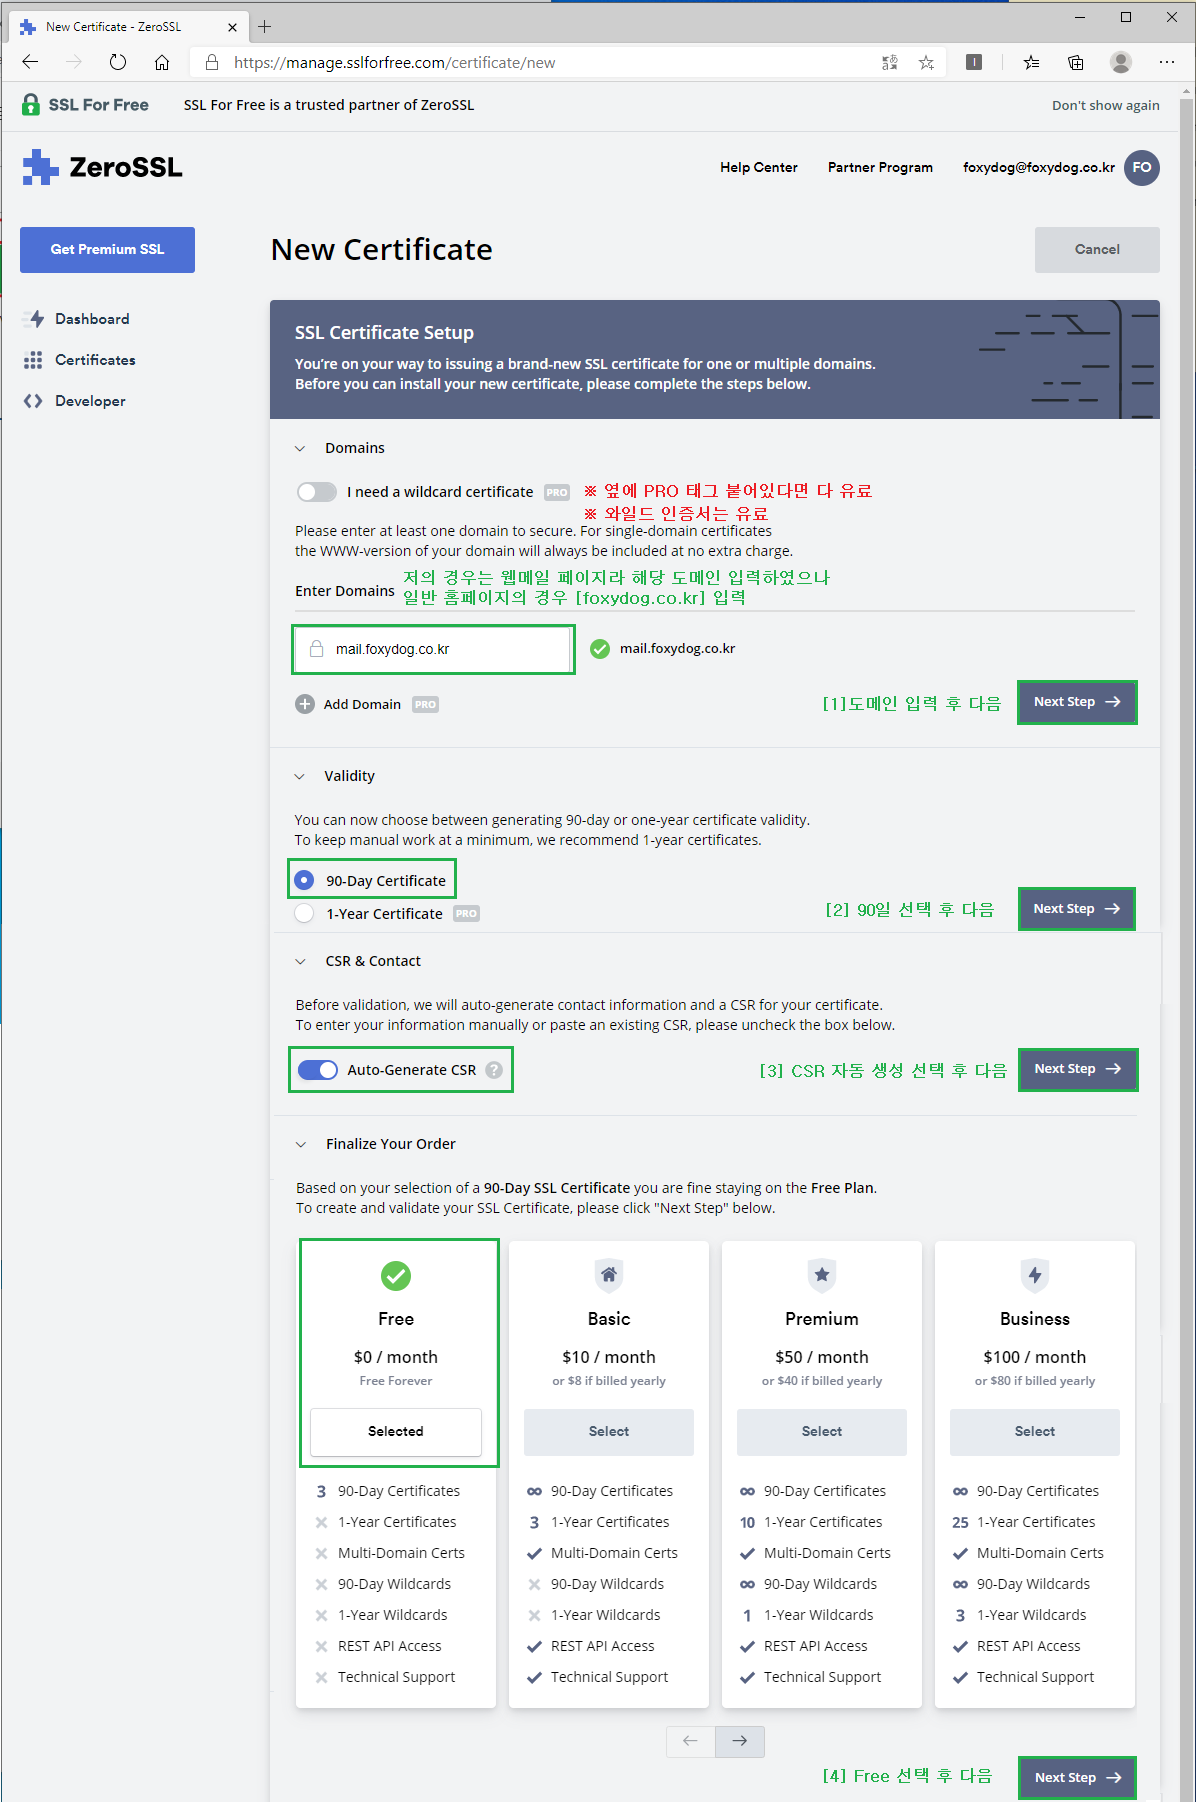Click the Business plan lightning shield icon
The width and height of the screenshot is (1196, 1802).
pos(1035,1275)
